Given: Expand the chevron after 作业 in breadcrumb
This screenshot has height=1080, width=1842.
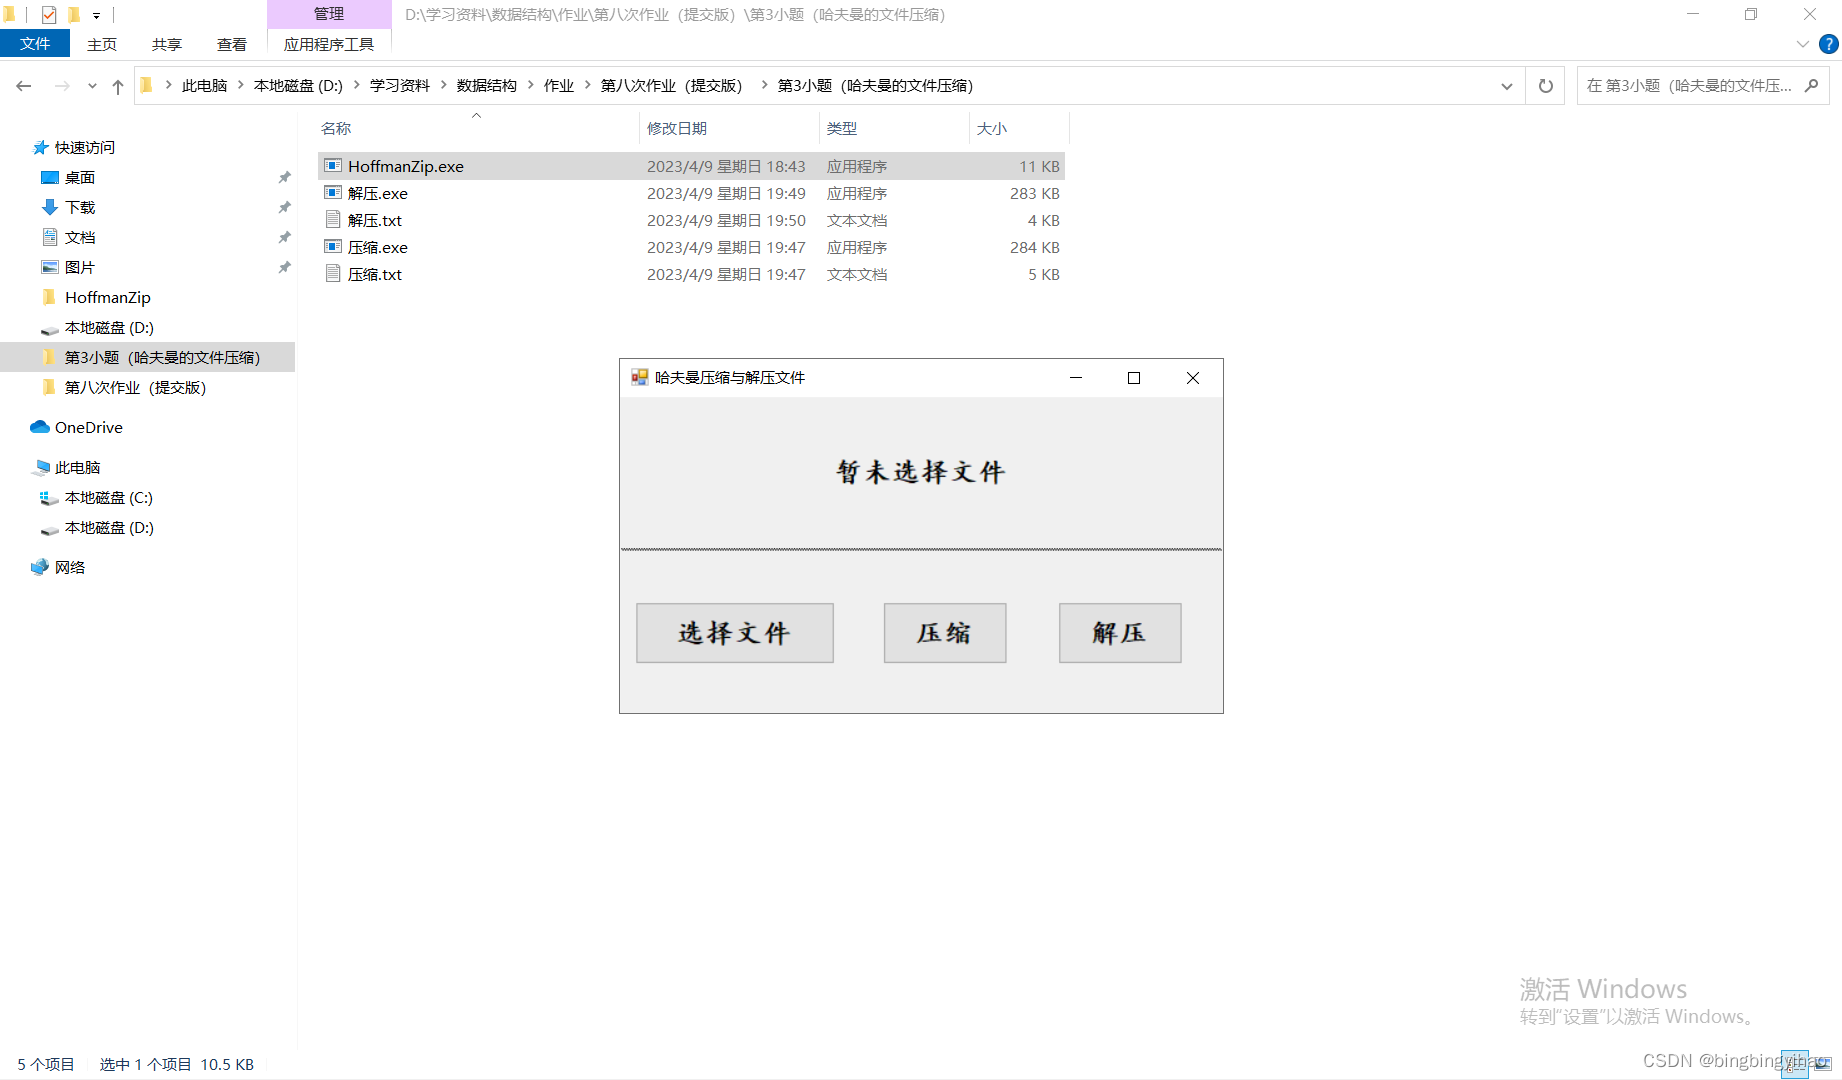Looking at the screenshot, I should [587, 85].
